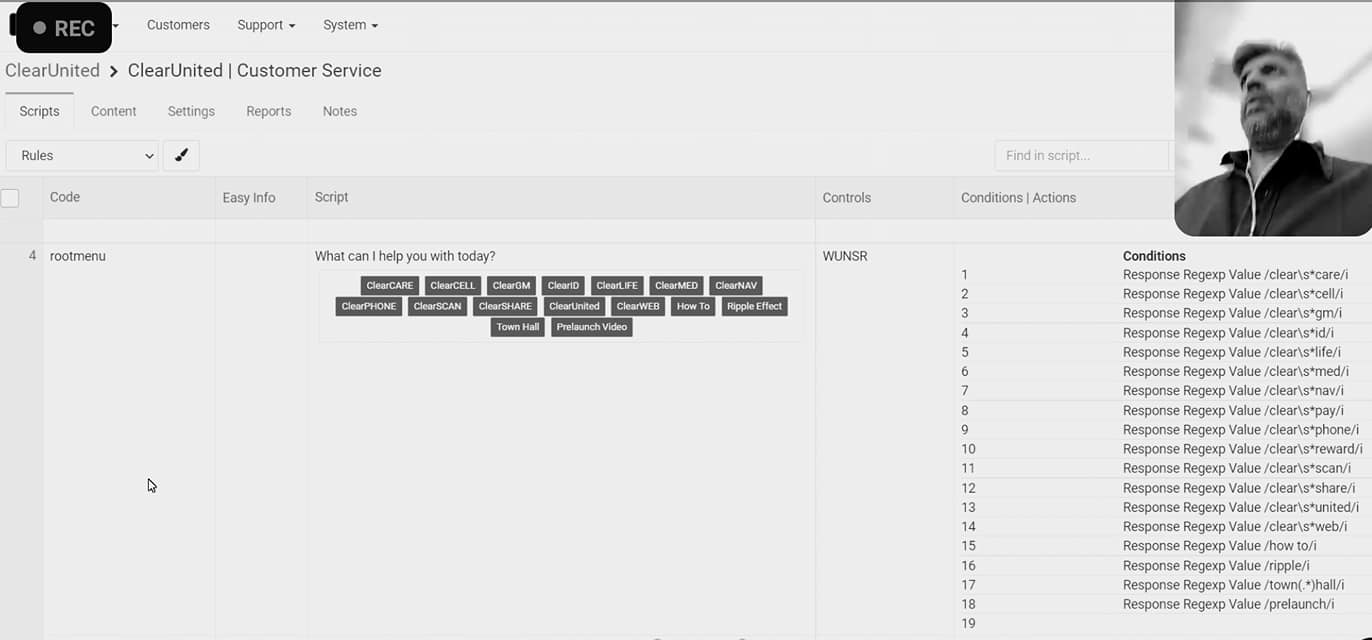Expand the Support menu

coord(266,25)
